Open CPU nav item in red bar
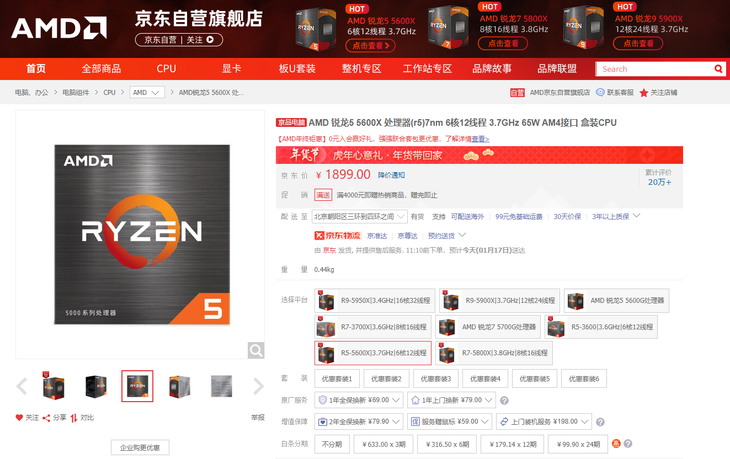730x459 pixels. coord(166,68)
